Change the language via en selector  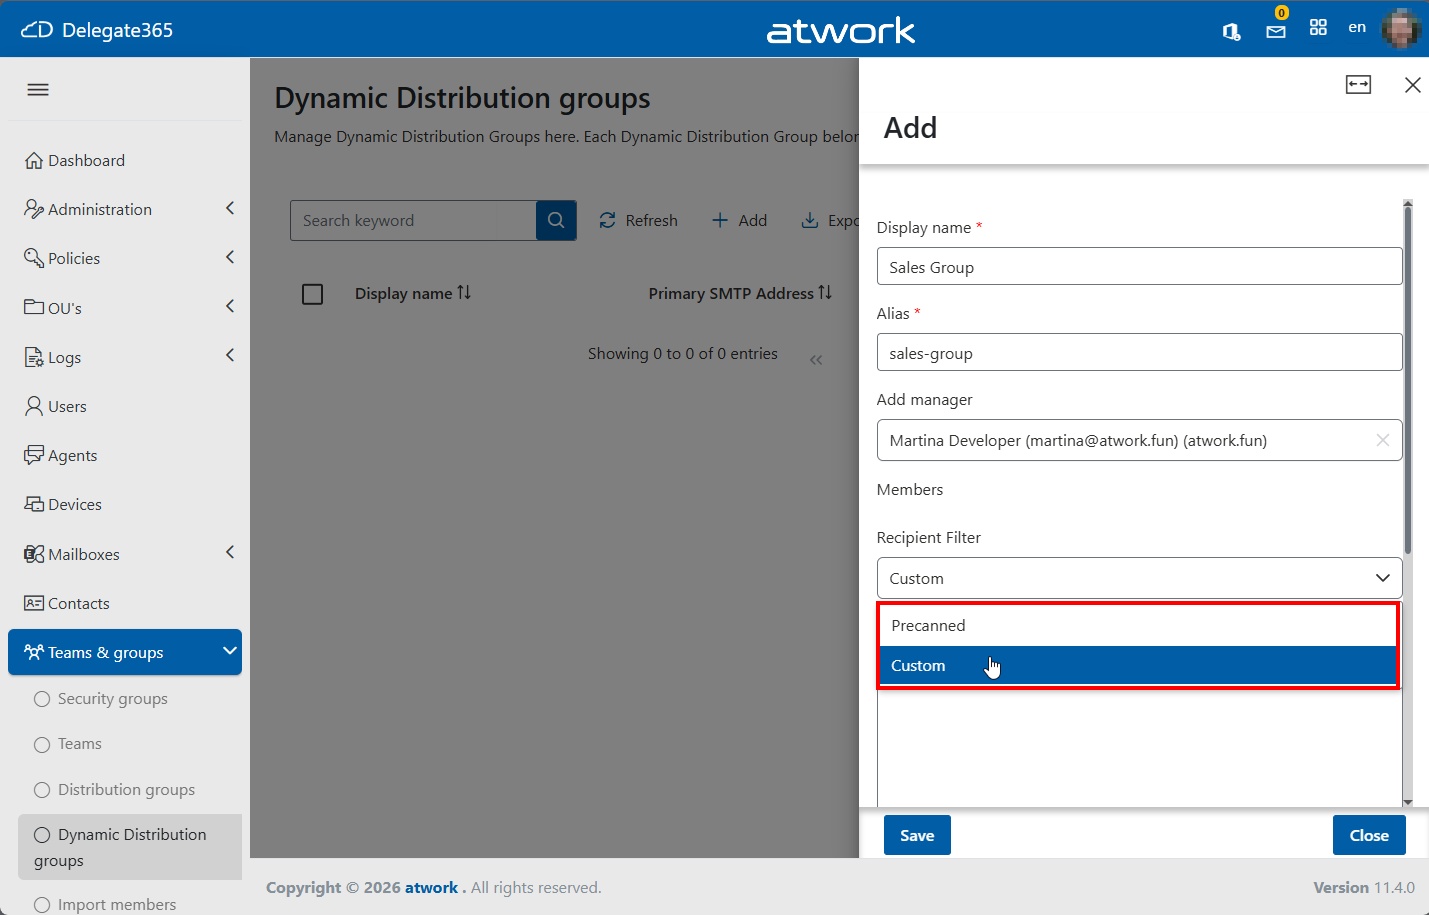(1357, 28)
